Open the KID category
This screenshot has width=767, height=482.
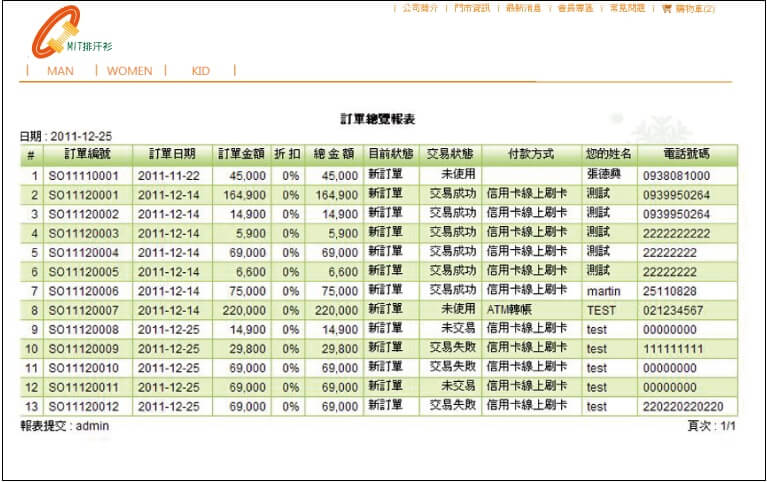point(200,71)
